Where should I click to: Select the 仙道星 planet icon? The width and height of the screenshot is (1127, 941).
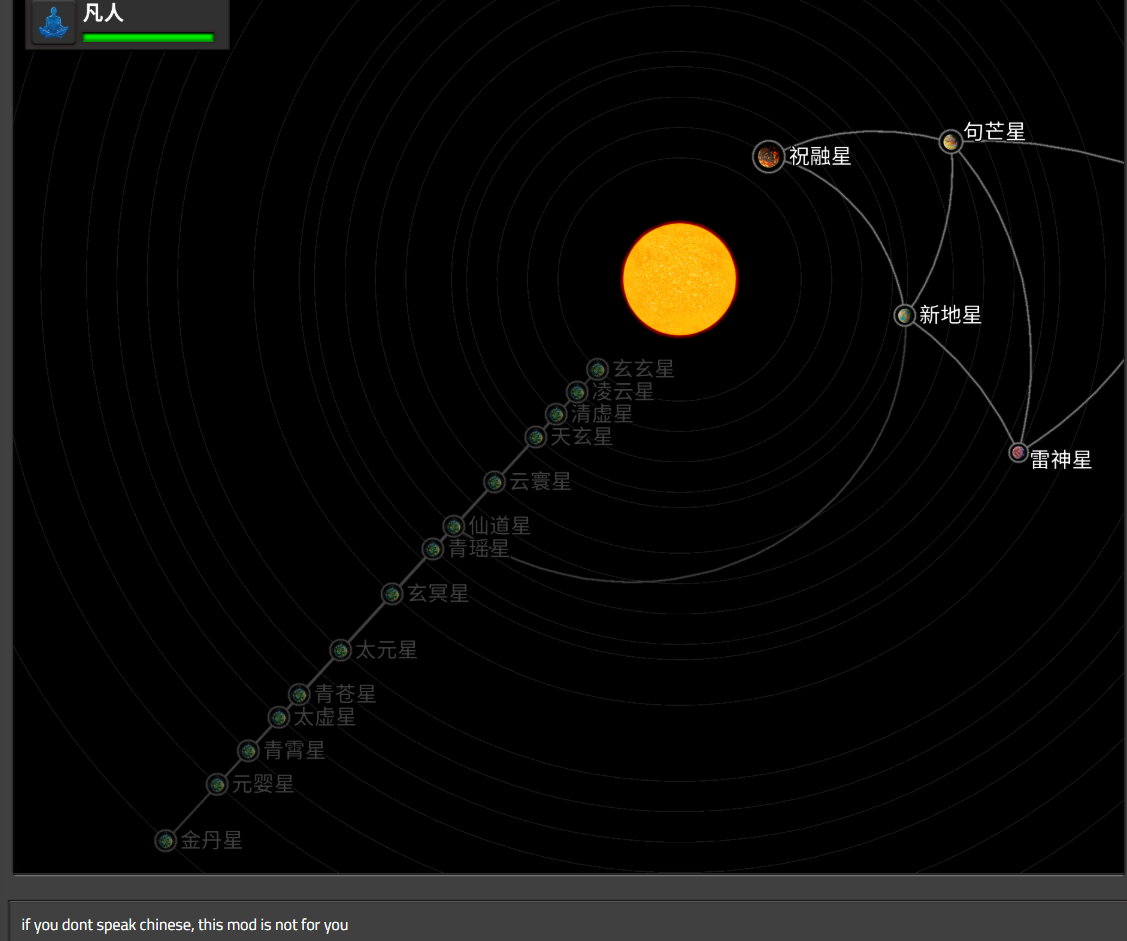point(454,526)
